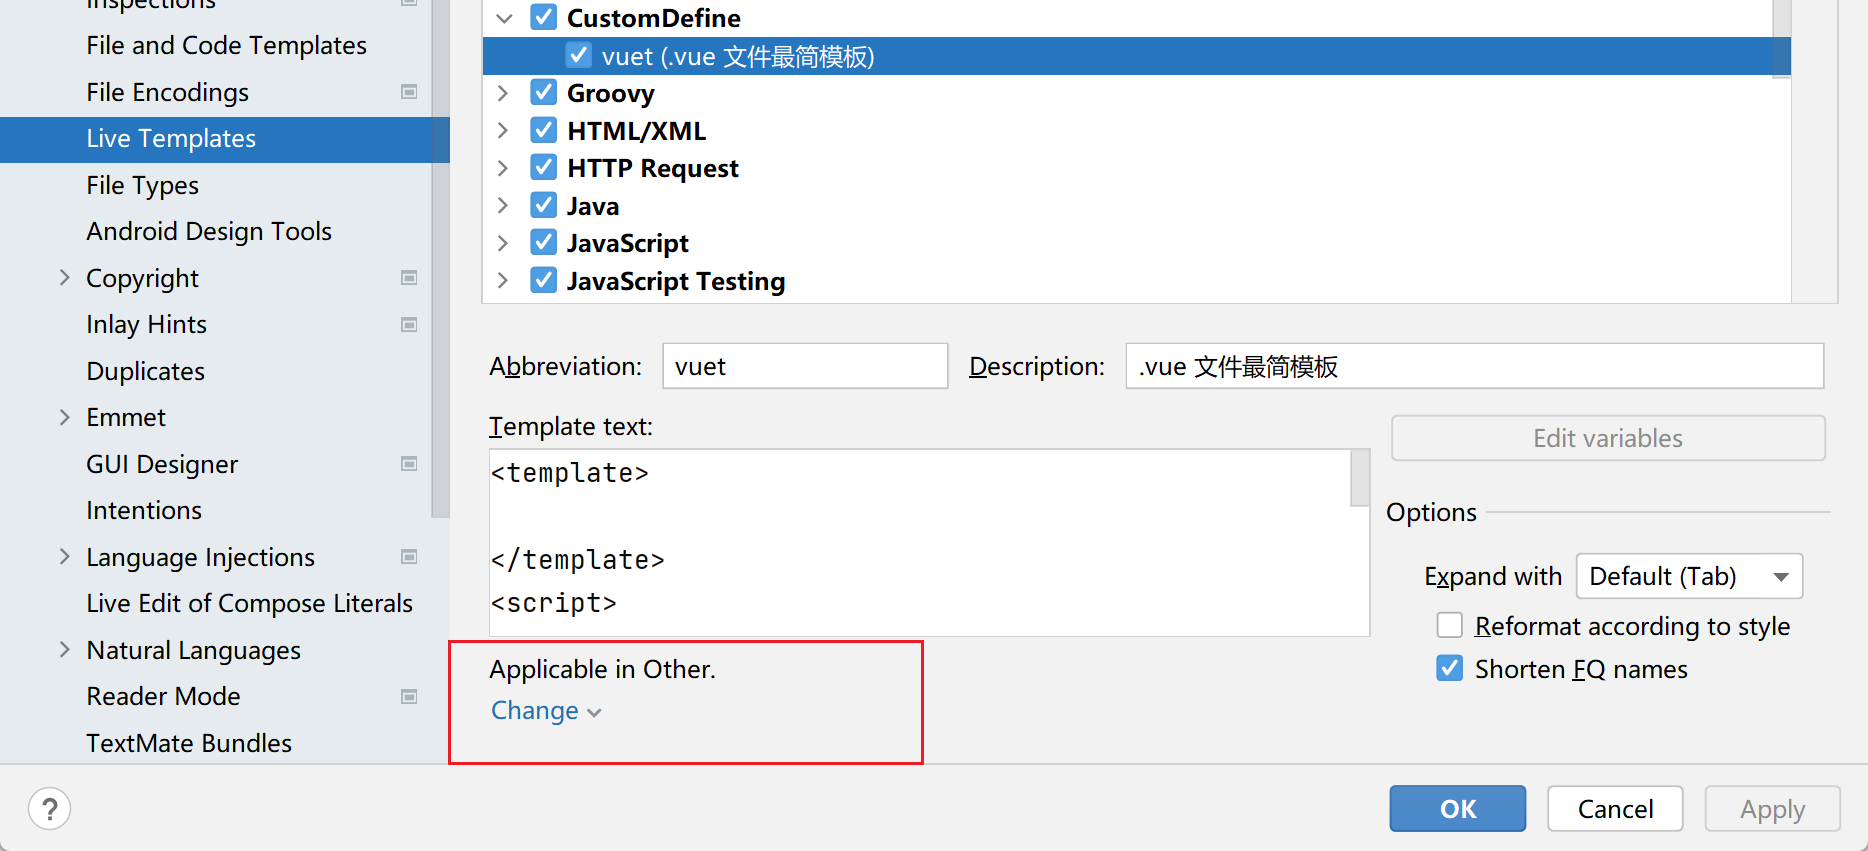Image resolution: width=1868 pixels, height=851 pixels.
Task: Click project-level icon beside Copyright
Action: pos(409,278)
